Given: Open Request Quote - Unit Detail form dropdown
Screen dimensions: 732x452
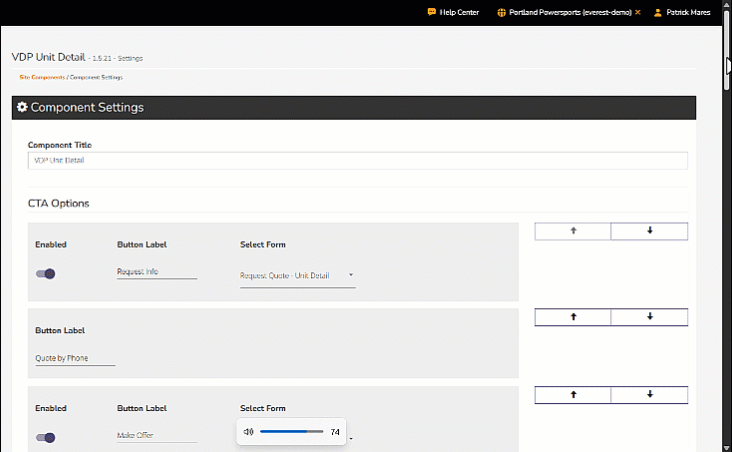Looking at the screenshot, I should click(297, 274).
